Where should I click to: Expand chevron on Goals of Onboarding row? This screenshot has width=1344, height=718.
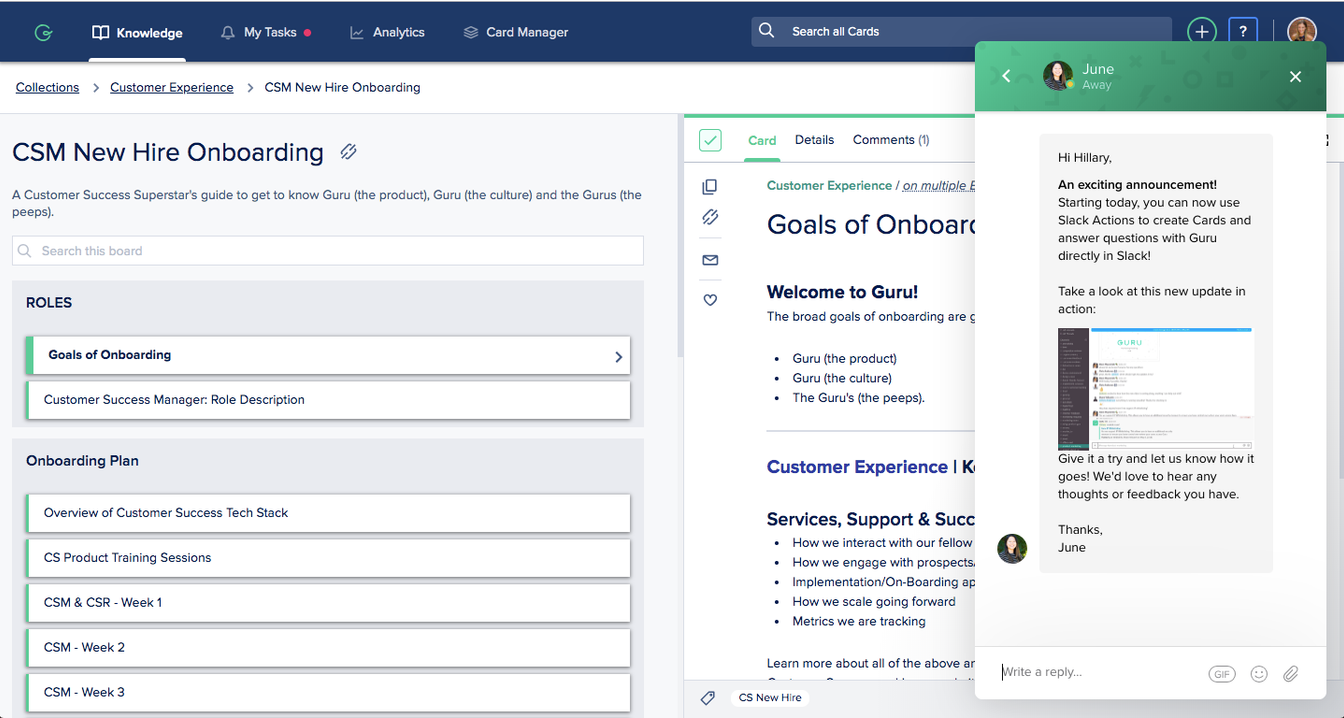[x=618, y=356]
